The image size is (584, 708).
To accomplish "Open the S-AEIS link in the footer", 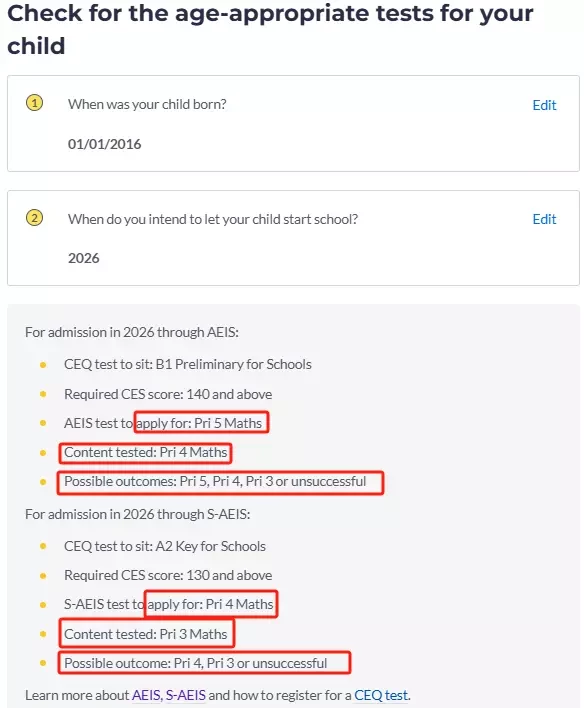I will point(186,695).
